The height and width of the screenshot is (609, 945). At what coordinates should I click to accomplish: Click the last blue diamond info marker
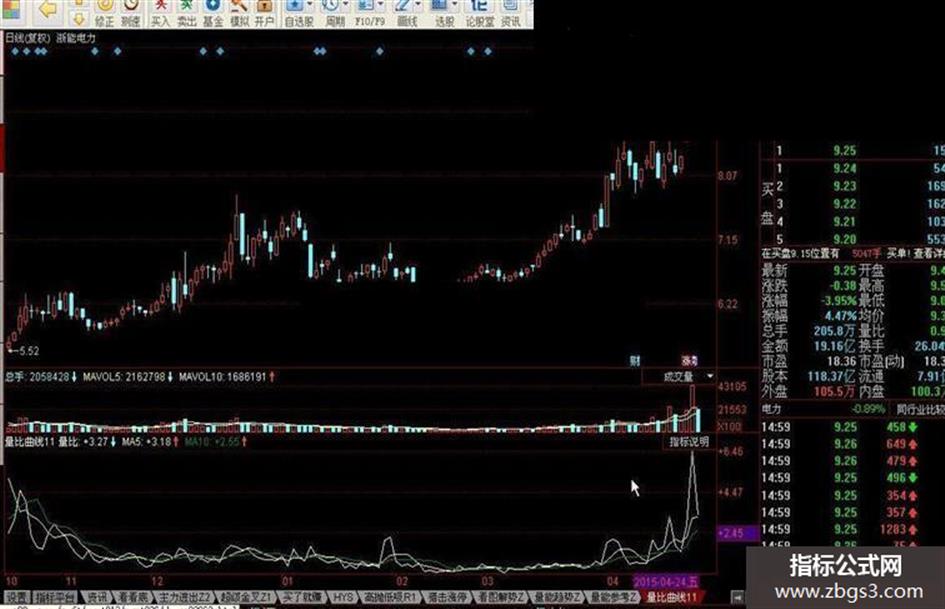488,51
